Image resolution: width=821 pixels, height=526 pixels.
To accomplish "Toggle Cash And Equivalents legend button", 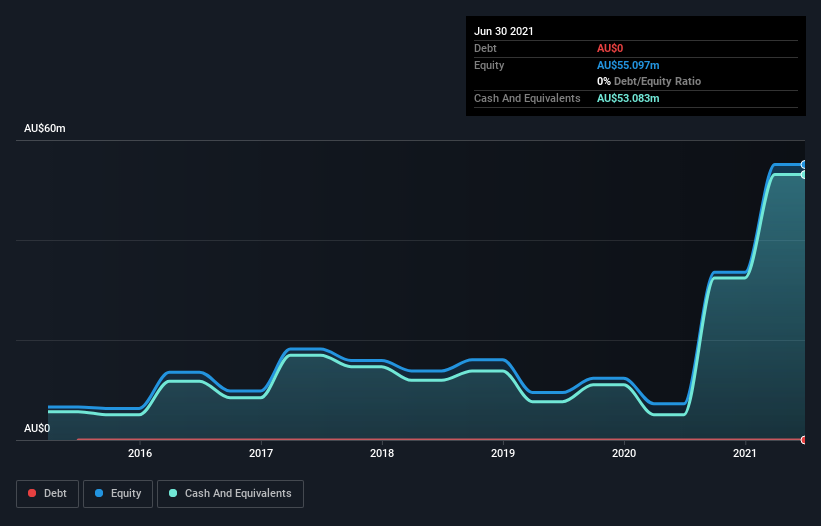I will tap(230, 494).
